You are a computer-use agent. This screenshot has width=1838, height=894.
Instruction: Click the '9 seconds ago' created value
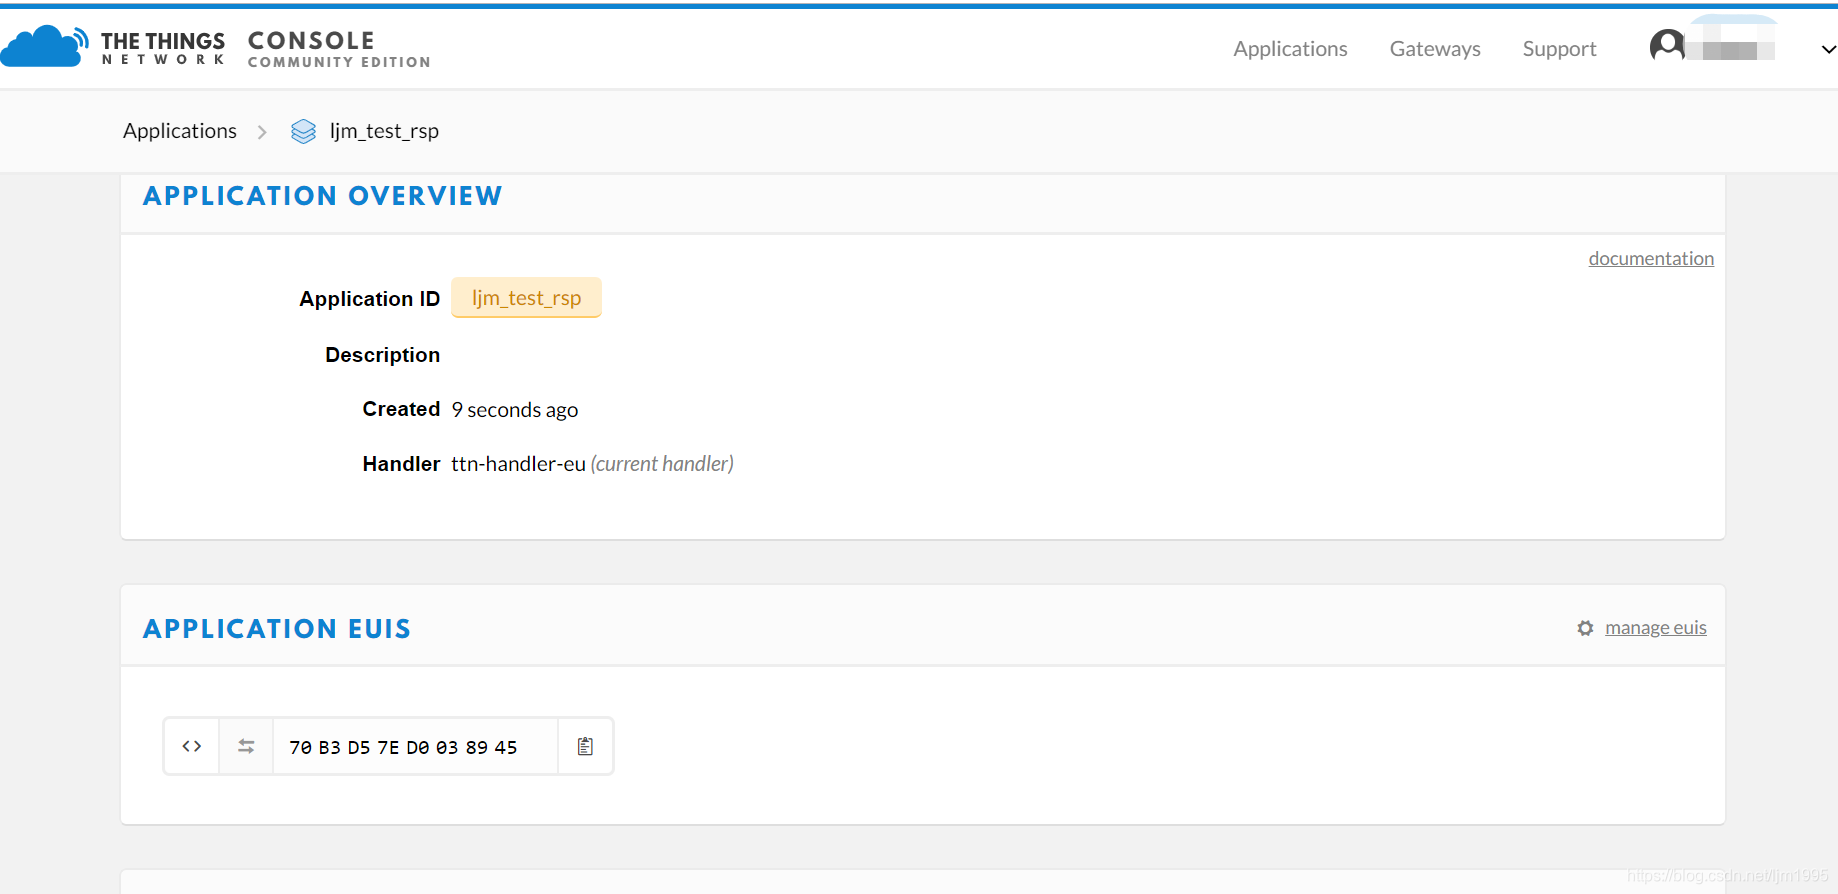[514, 410]
